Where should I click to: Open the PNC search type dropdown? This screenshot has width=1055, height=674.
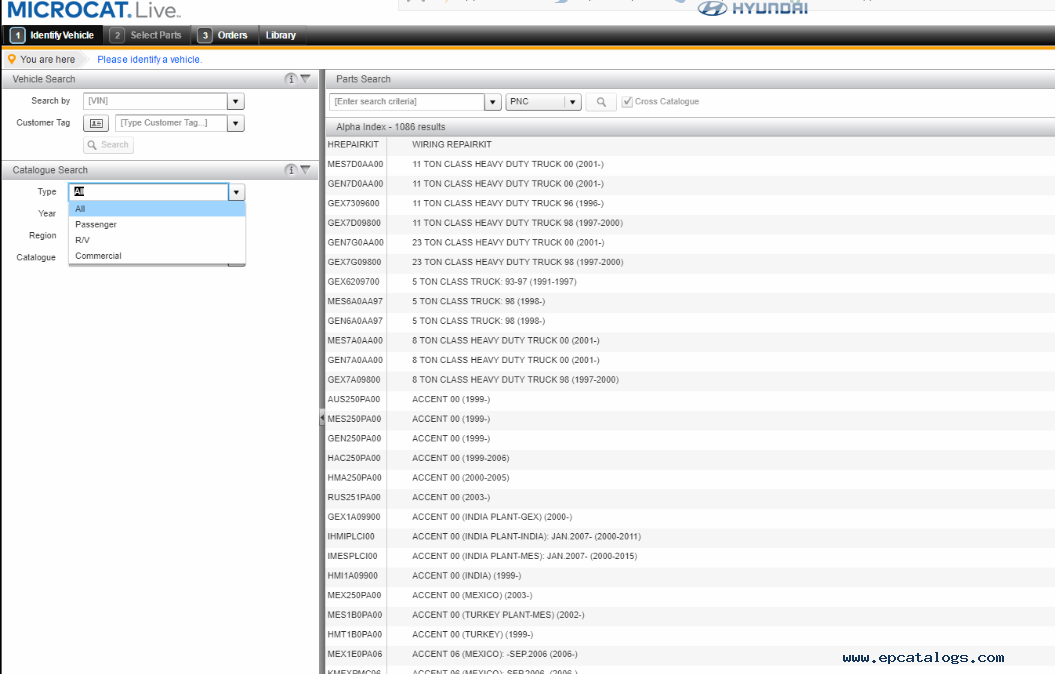pos(572,102)
